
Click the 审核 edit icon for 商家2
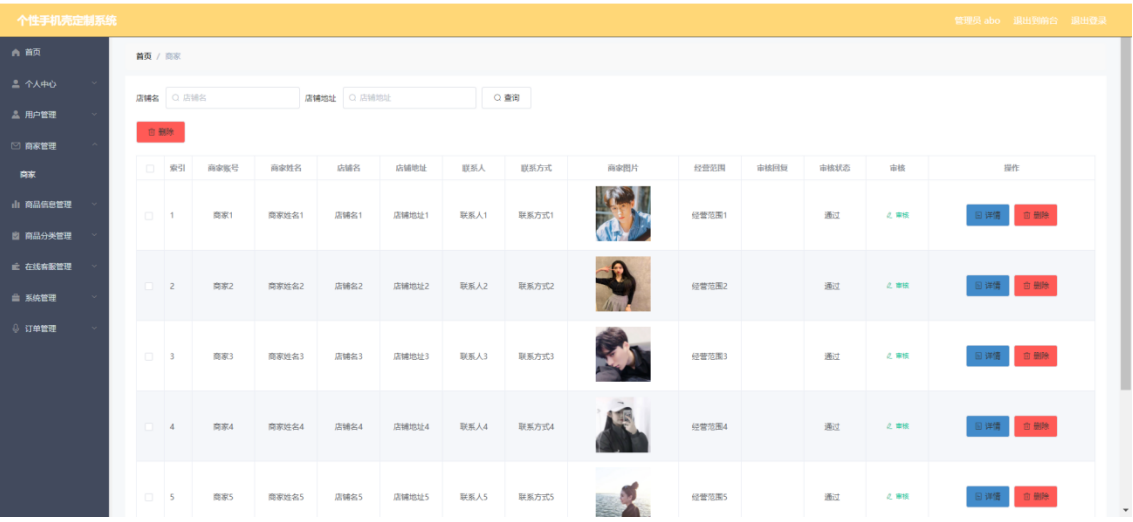[889, 286]
